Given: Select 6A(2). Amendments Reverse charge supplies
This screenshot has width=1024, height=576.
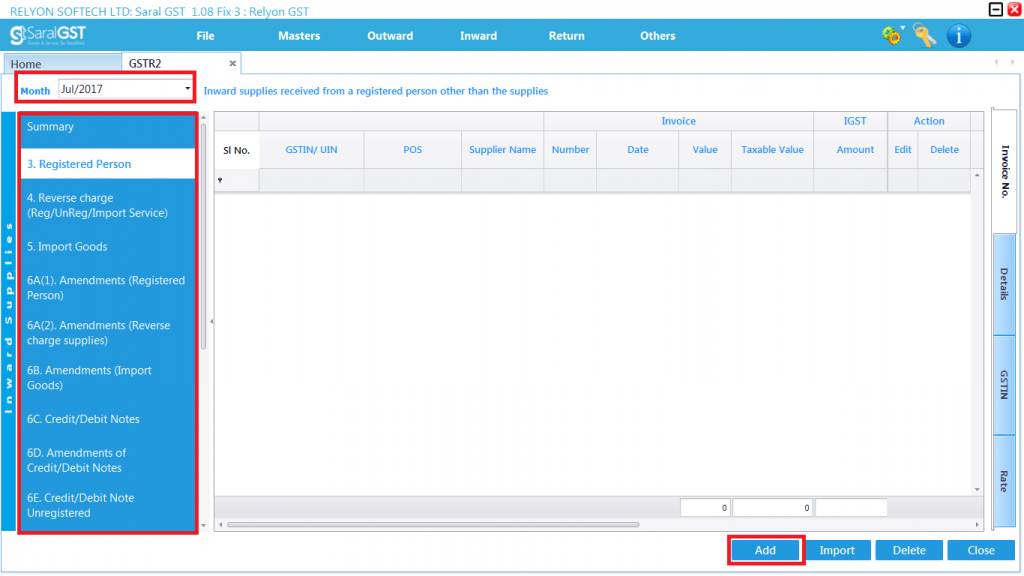Looking at the screenshot, I should click(x=108, y=332).
